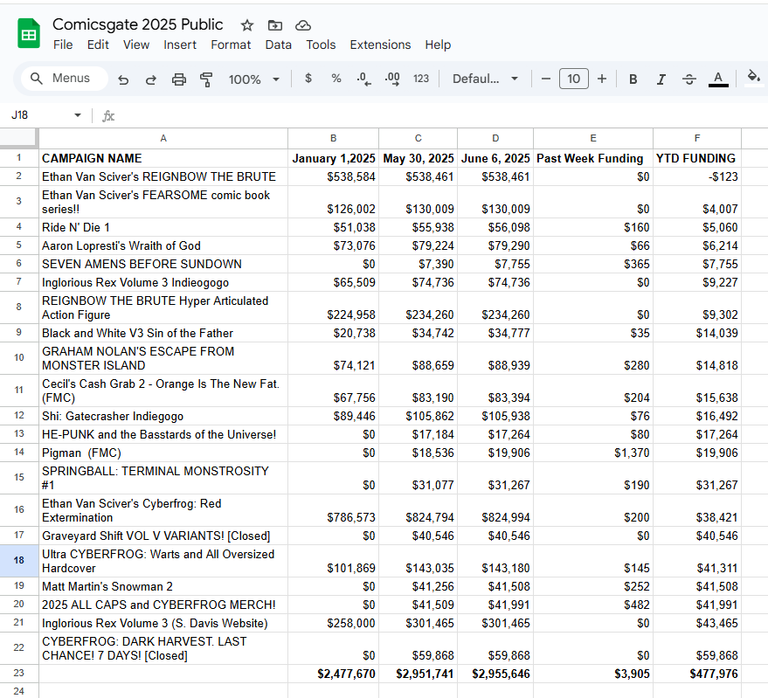
Task: Select the $786,573 January cell
Action: [333, 510]
